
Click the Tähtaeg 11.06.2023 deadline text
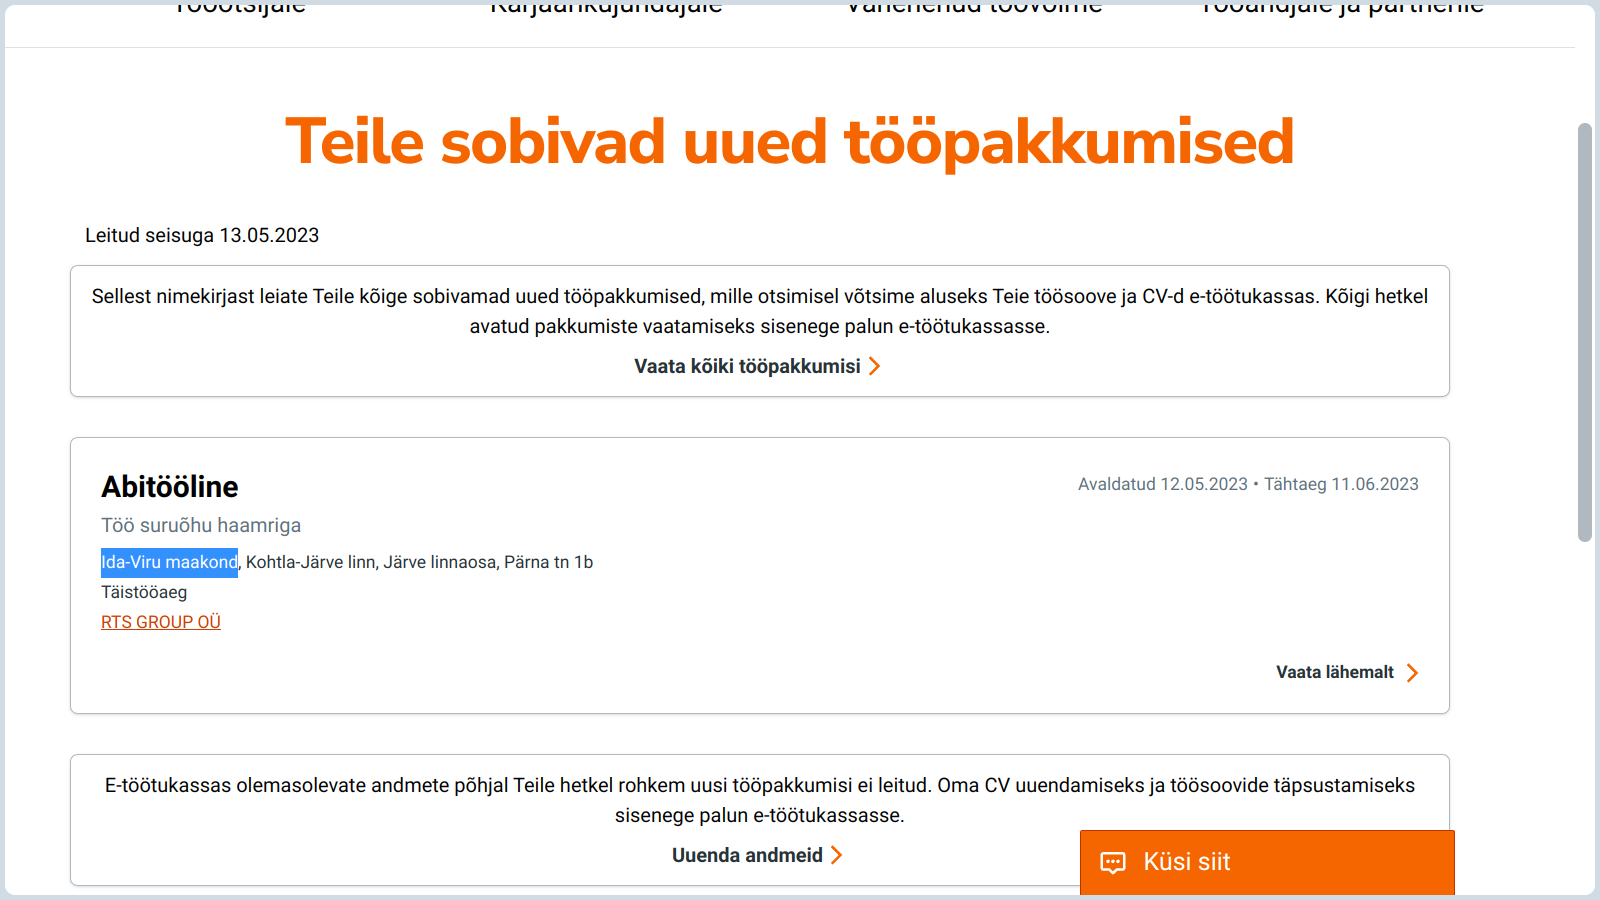(x=1341, y=484)
